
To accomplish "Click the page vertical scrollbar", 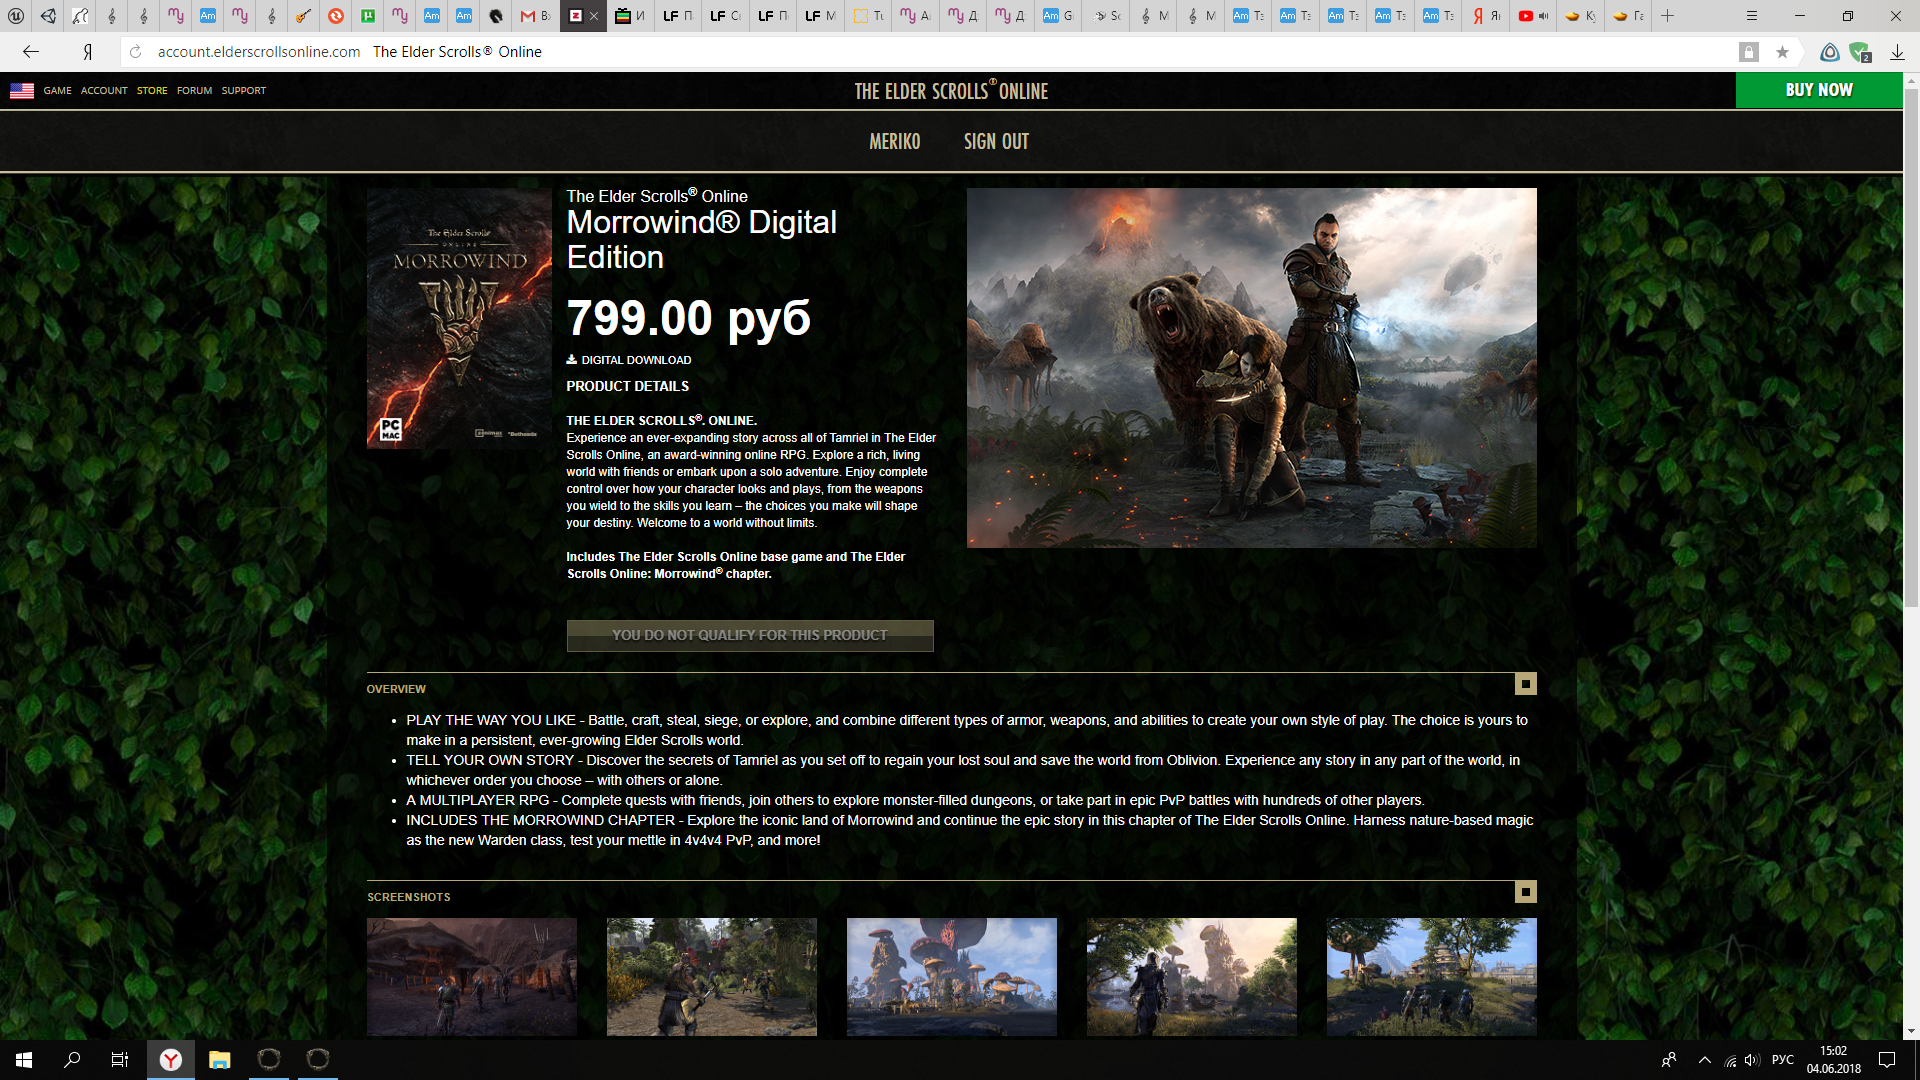I will pyautogui.click(x=1911, y=350).
